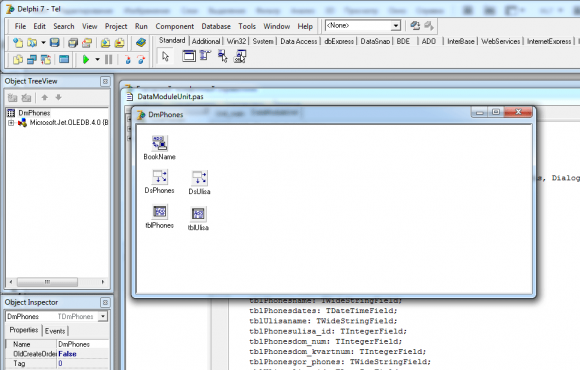Image resolution: width=580 pixels, height=370 pixels.
Task: Open the desktop layout <None> dropdown
Action: coord(396,26)
